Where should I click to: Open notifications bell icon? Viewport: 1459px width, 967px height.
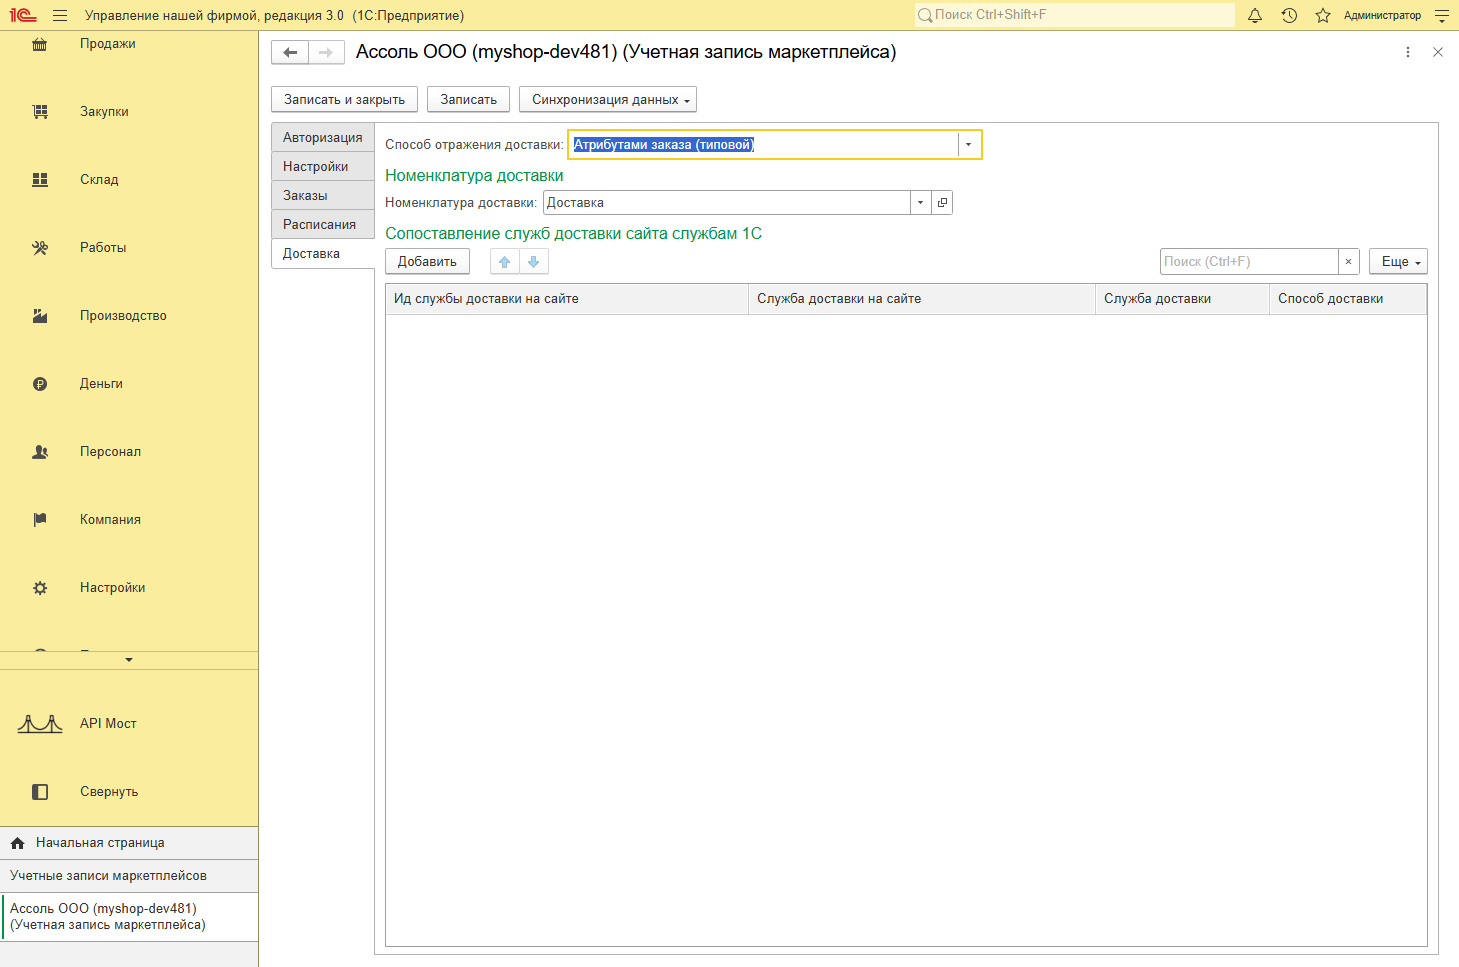click(1255, 16)
